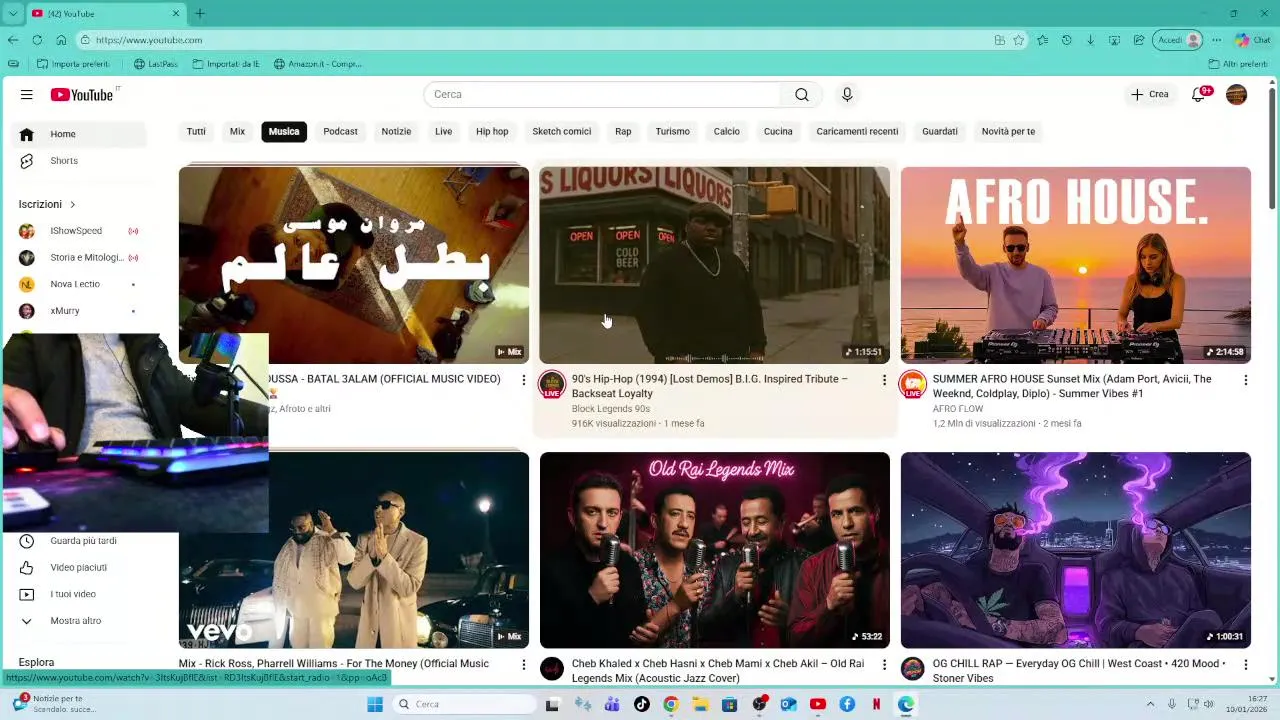Select the Mix filter chip
This screenshot has width=1280, height=720.
[237, 132]
